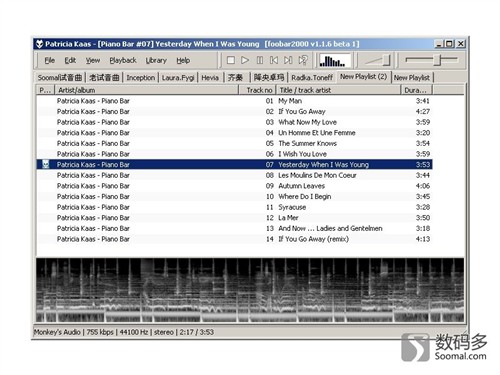Open the Playback menu
Viewport: 500px width, 375px height.
point(123,60)
